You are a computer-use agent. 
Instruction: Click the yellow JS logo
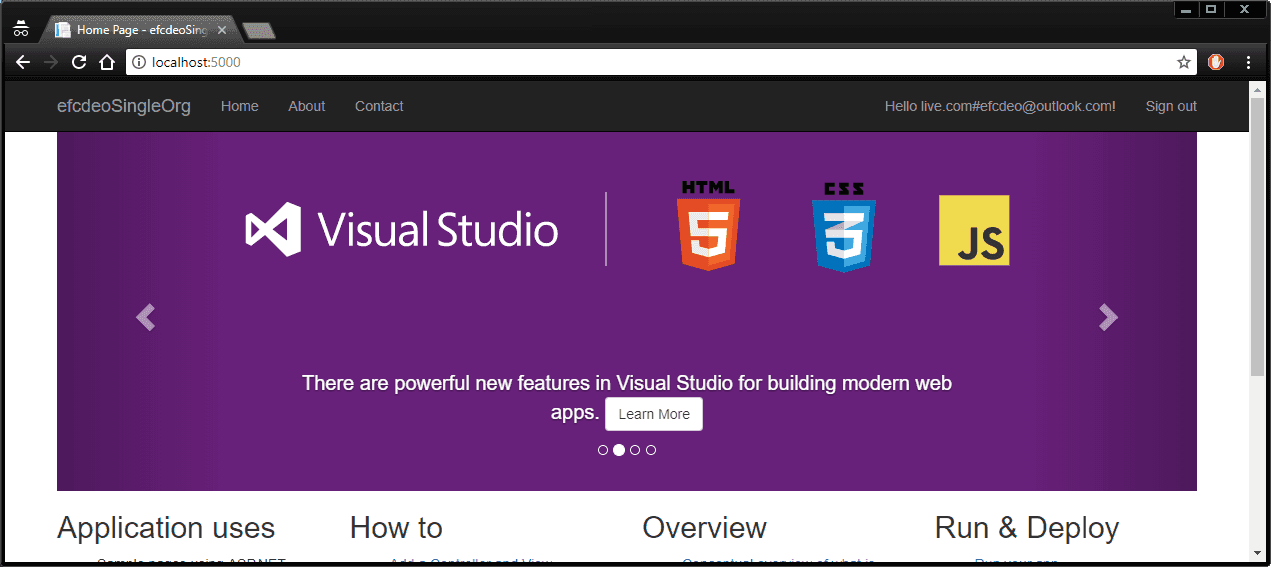(x=974, y=230)
